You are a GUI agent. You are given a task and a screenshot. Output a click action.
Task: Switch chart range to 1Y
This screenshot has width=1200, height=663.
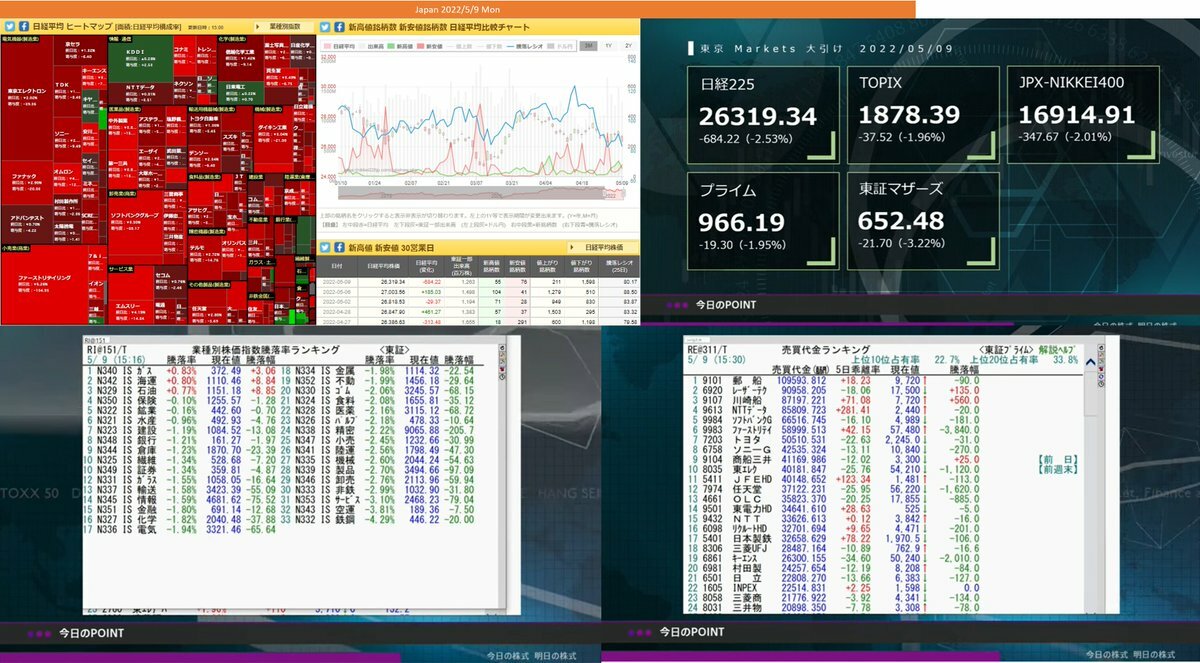(x=608, y=46)
